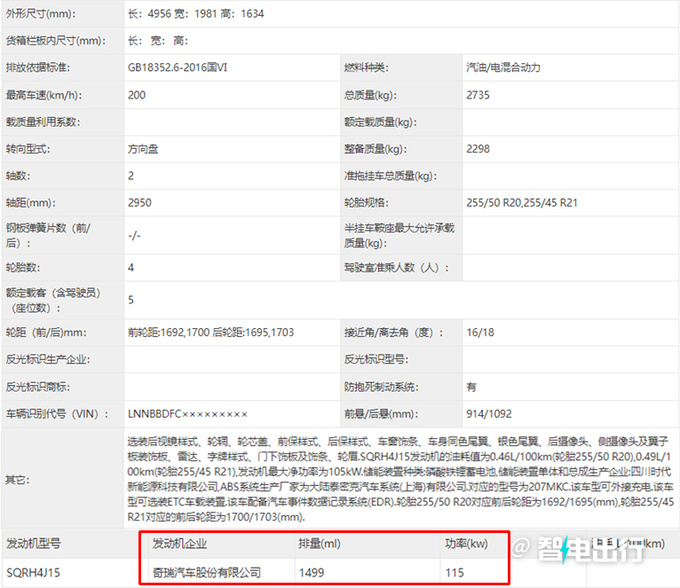Viewport: 680px width, 588px height.
Task: Select engine model SQRH4J15
Action: pos(33,573)
